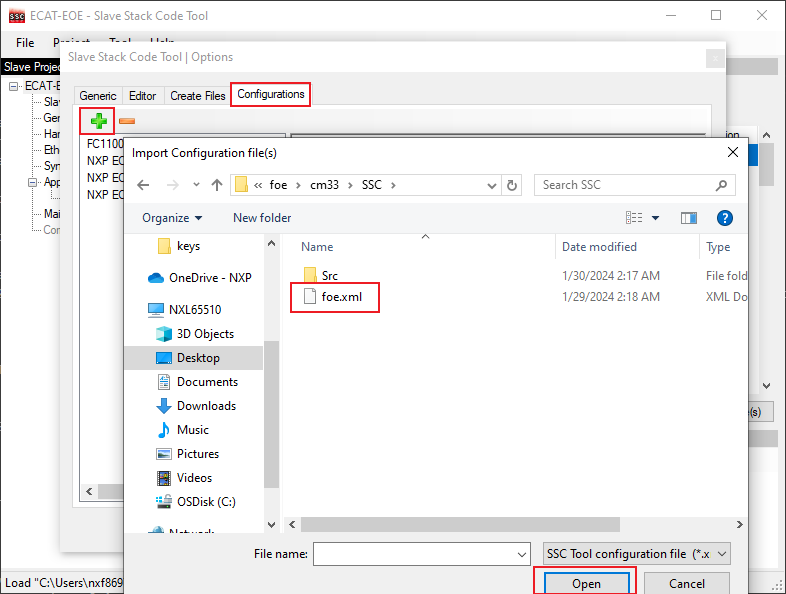This screenshot has height=594, width=786.
Task: Expand the File name history dropdown
Action: [x=522, y=554]
